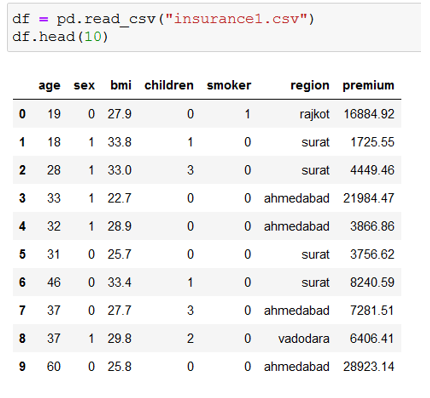This screenshot has height=398, width=430.
Task: Click the age column header
Action: (49, 86)
